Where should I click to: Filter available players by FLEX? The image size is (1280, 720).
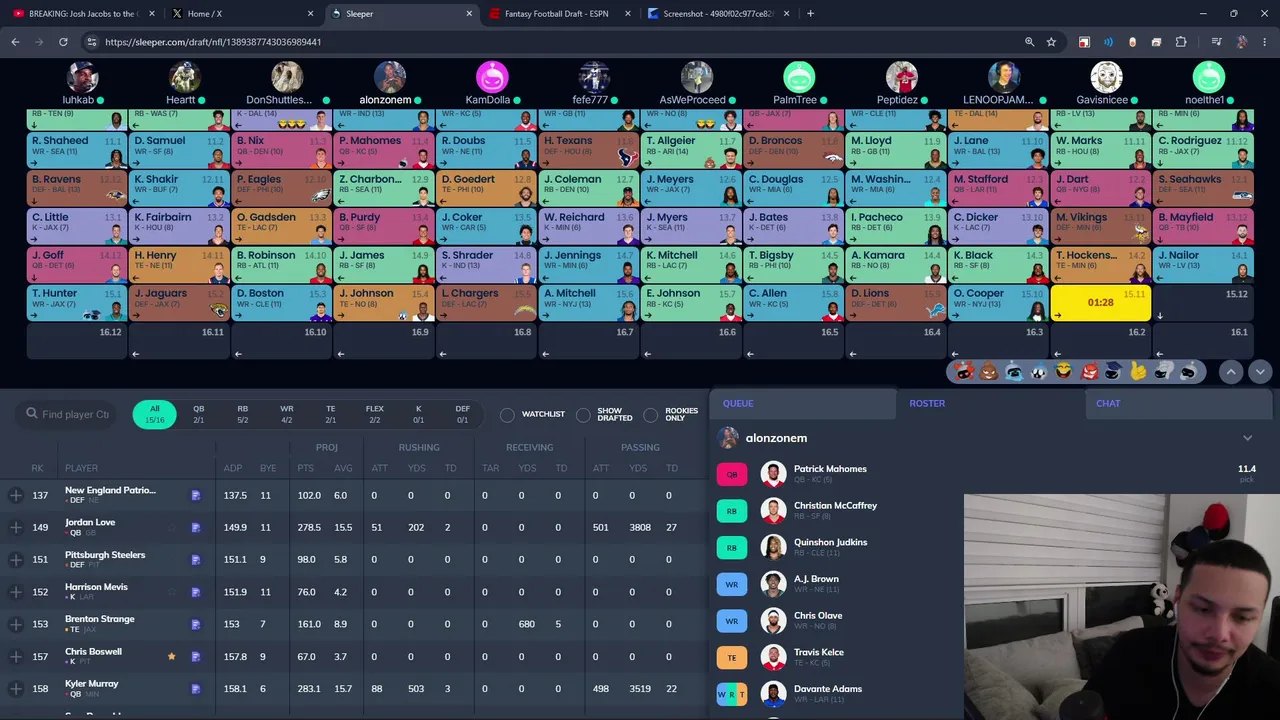tap(375, 414)
